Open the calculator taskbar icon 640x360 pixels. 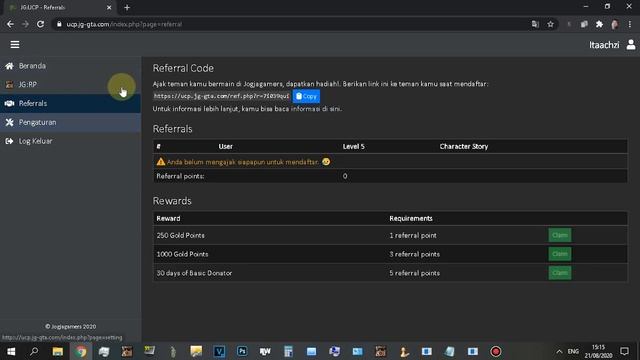pyautogui.click(x=288, y=351)
